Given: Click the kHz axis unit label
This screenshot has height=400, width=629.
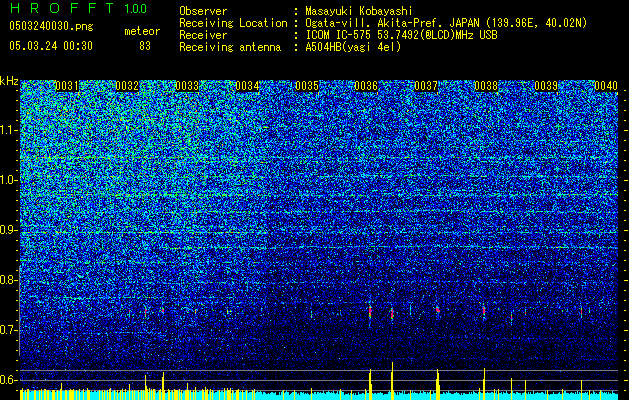Looking at the screenshot, I should coord(9,81).
